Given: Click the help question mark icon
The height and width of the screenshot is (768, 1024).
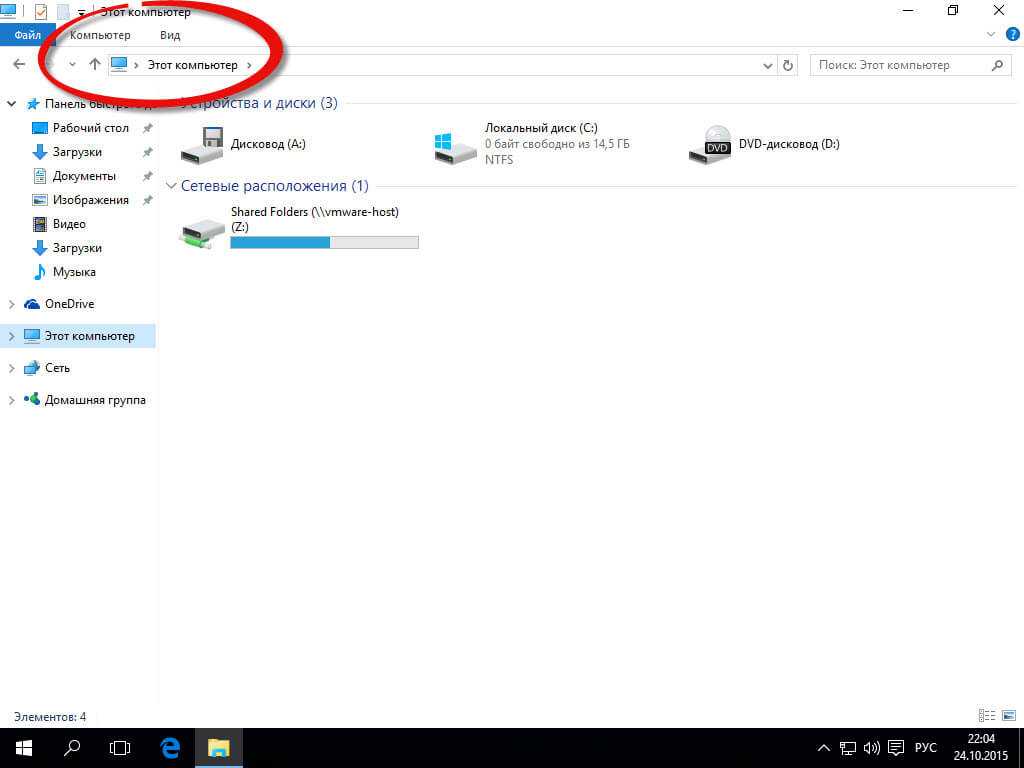Looking at the screenshot, I should tap(1012, 34).
